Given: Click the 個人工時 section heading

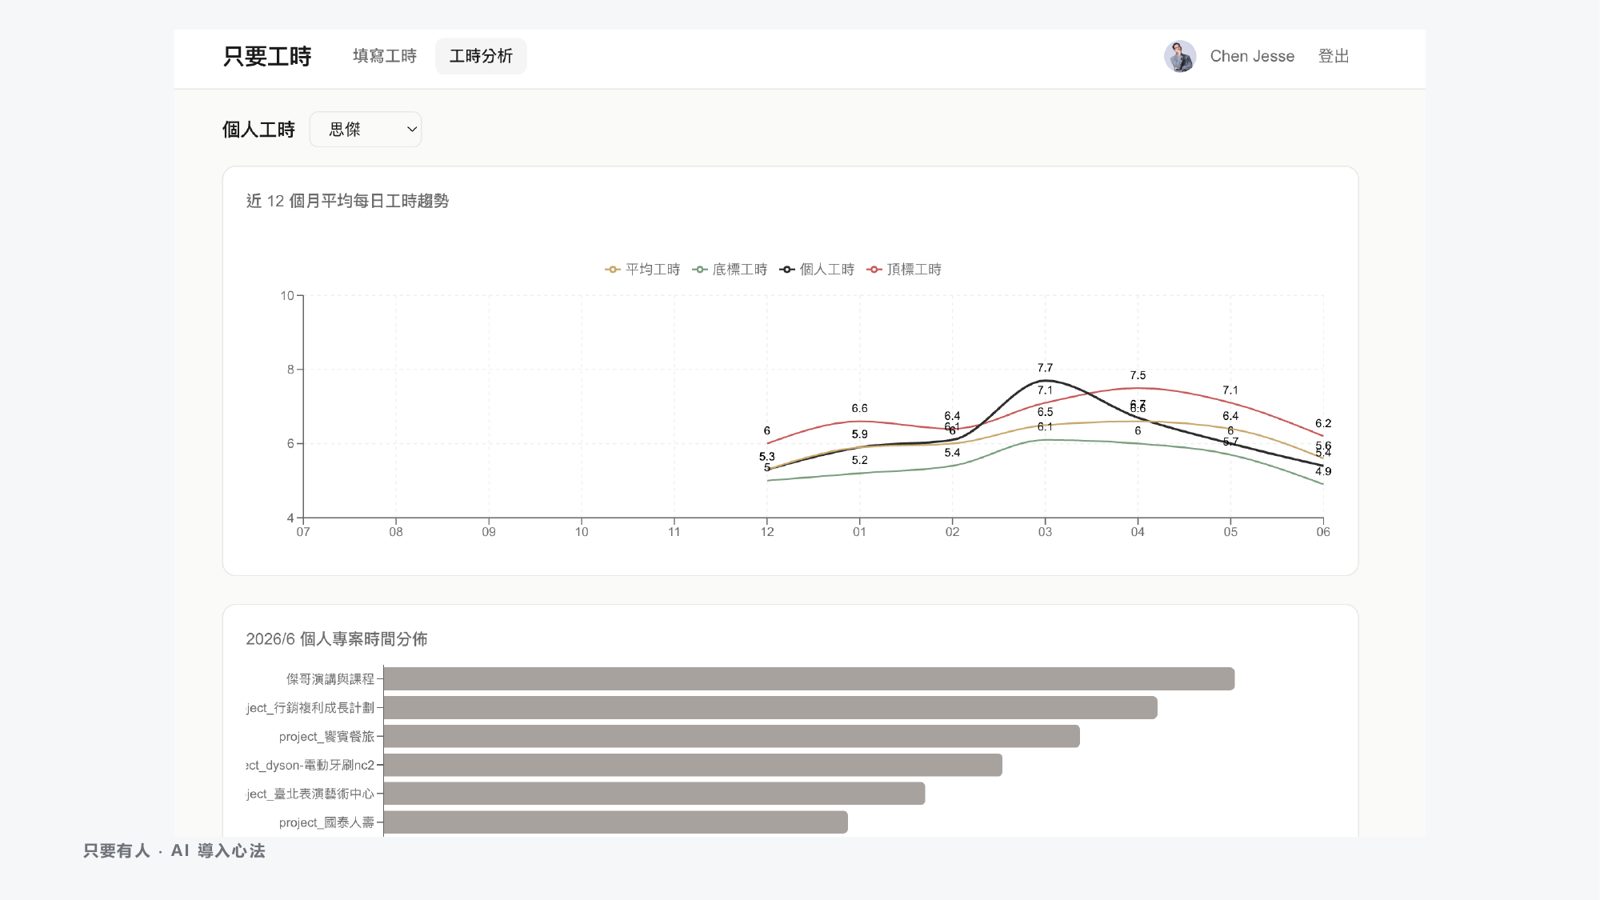Looking at the screenshot, I should point(258,129).
